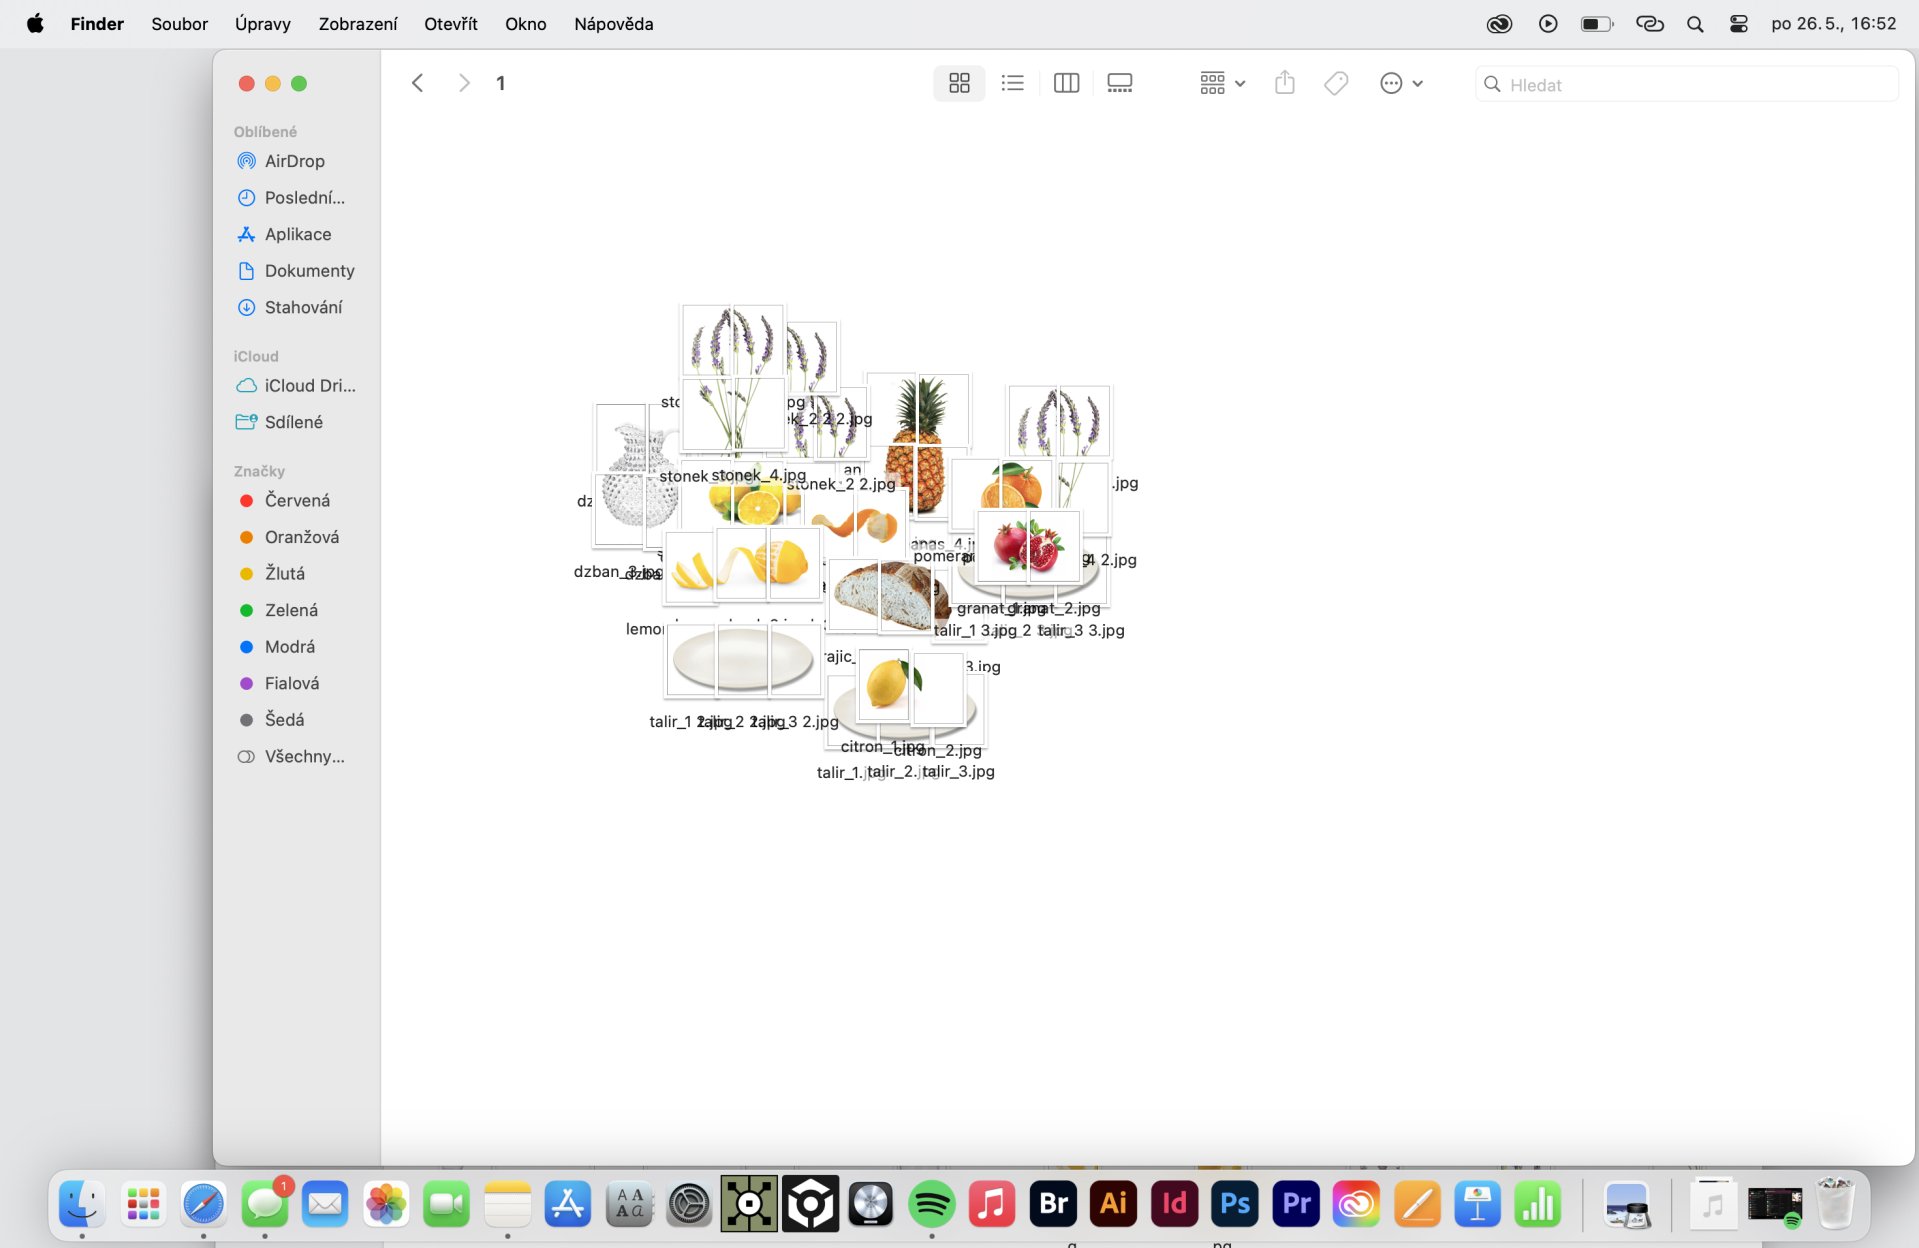Show all tags via Všechny…
Image resolution: width=1919 pixels, height=1248 pixels.
click(304, 757)
